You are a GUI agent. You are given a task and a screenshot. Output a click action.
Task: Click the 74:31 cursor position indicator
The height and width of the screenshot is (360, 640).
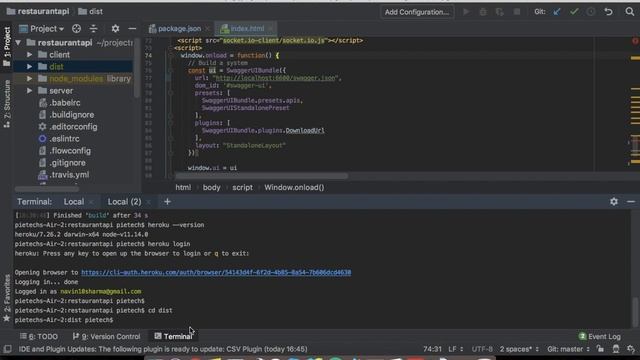pos(432,349)
